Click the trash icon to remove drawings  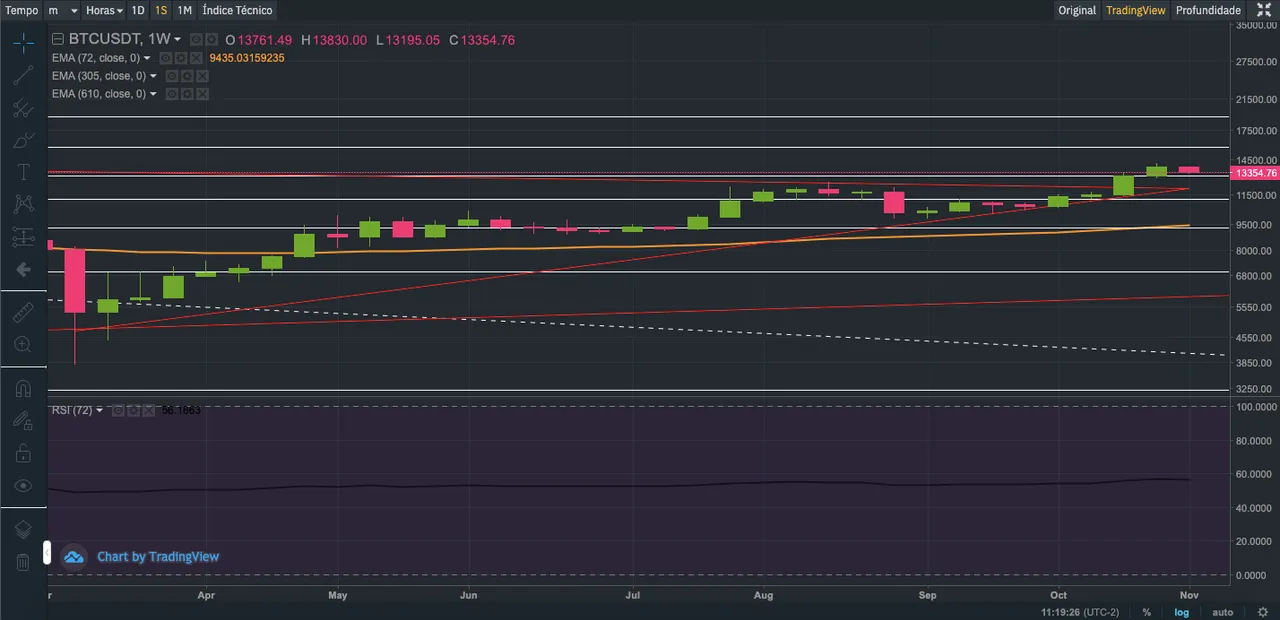[x=23, y=562]
